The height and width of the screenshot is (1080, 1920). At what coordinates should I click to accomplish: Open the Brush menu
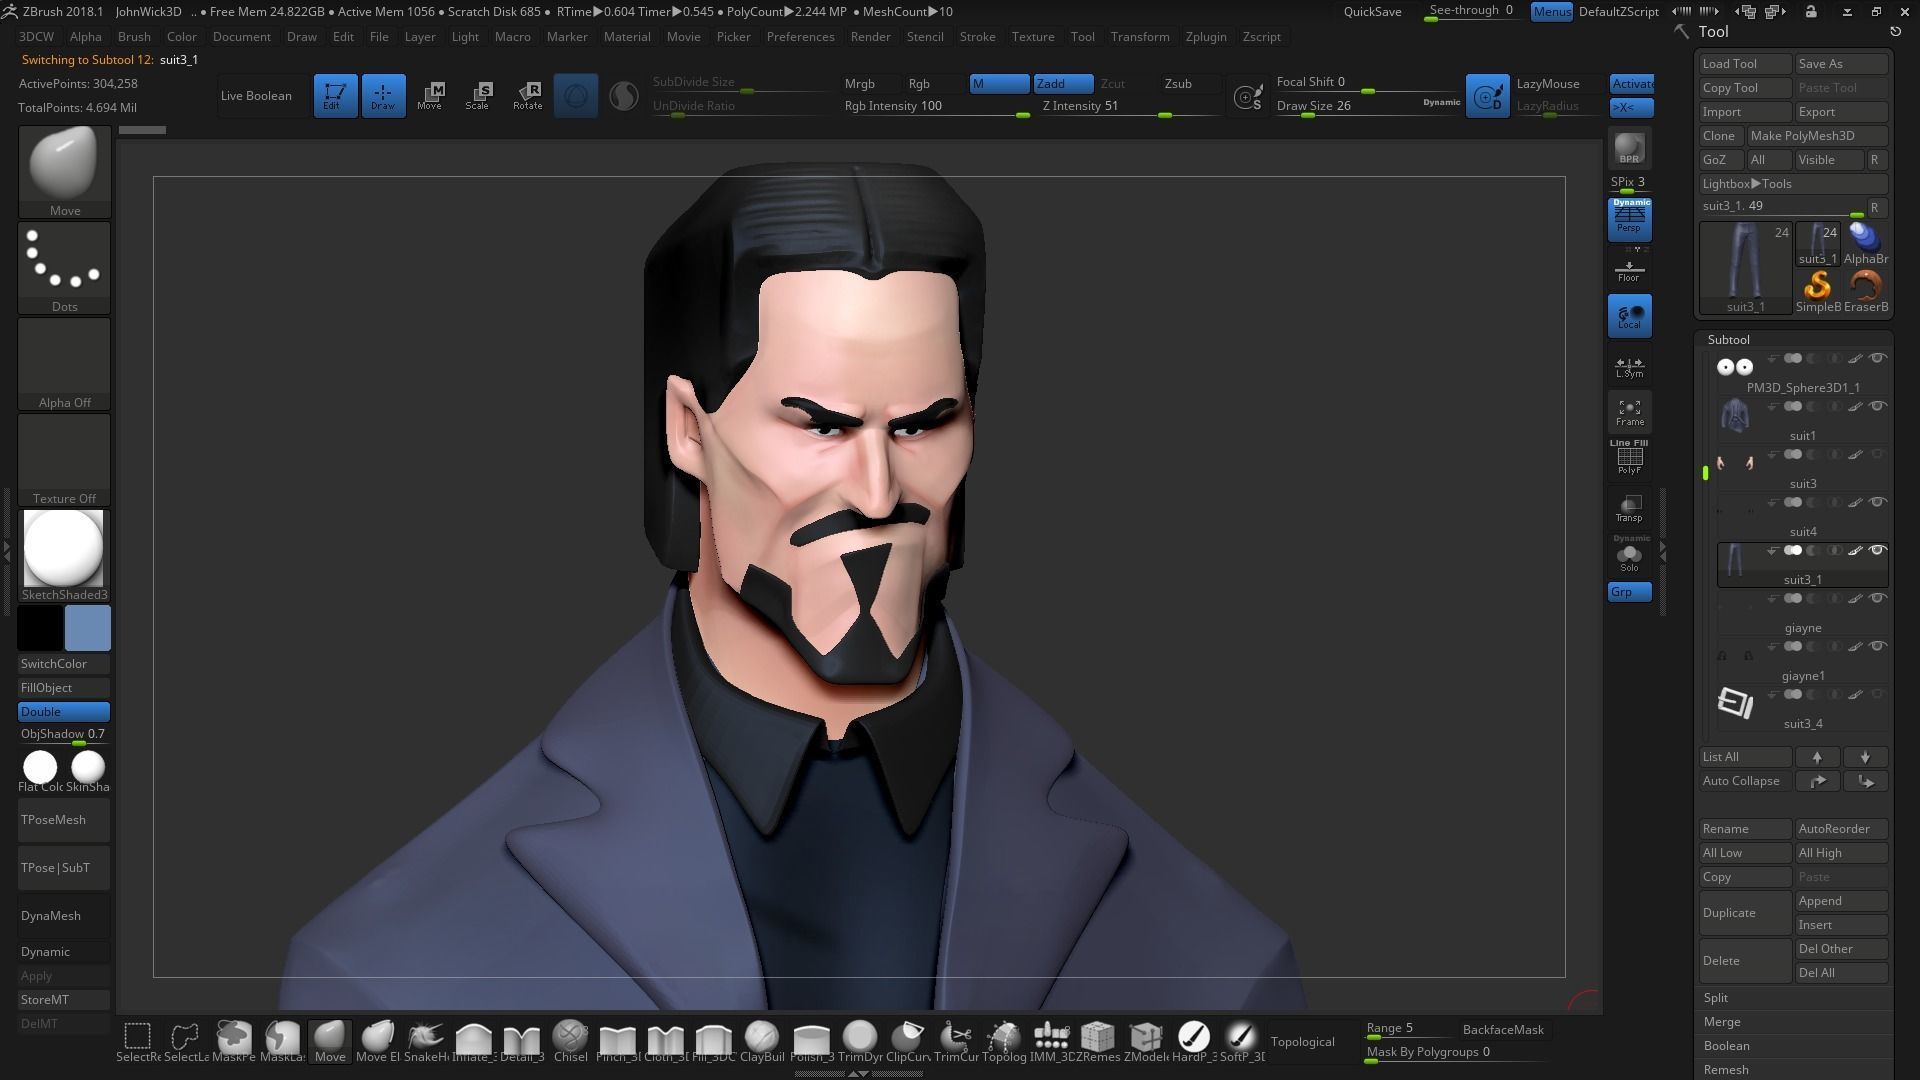pos(134,37)
